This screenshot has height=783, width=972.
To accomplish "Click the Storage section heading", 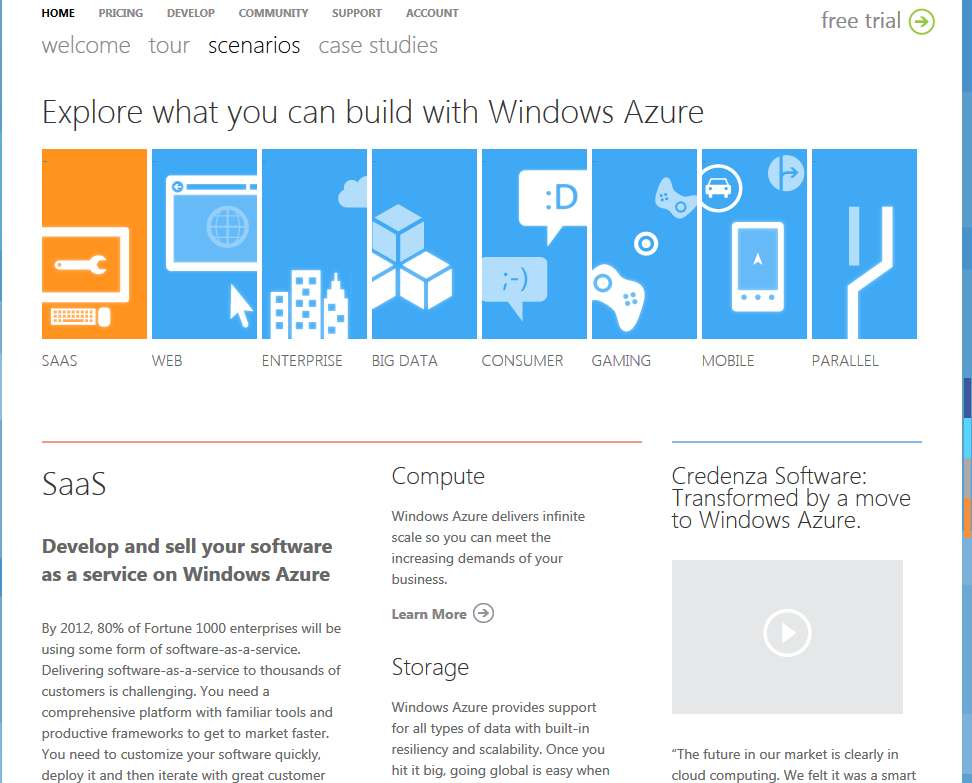I will pos(430,668).
